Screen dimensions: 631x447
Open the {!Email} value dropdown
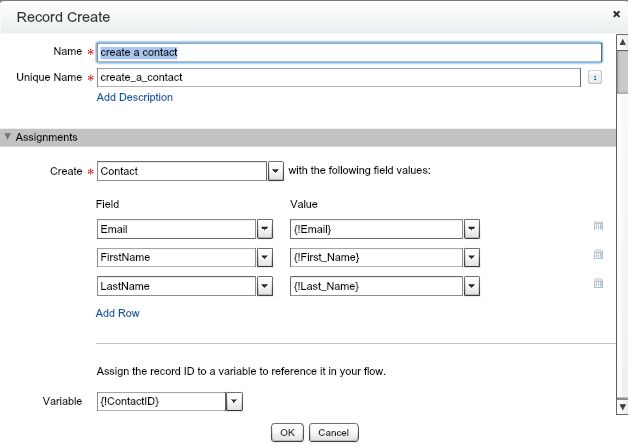point(471,229)
